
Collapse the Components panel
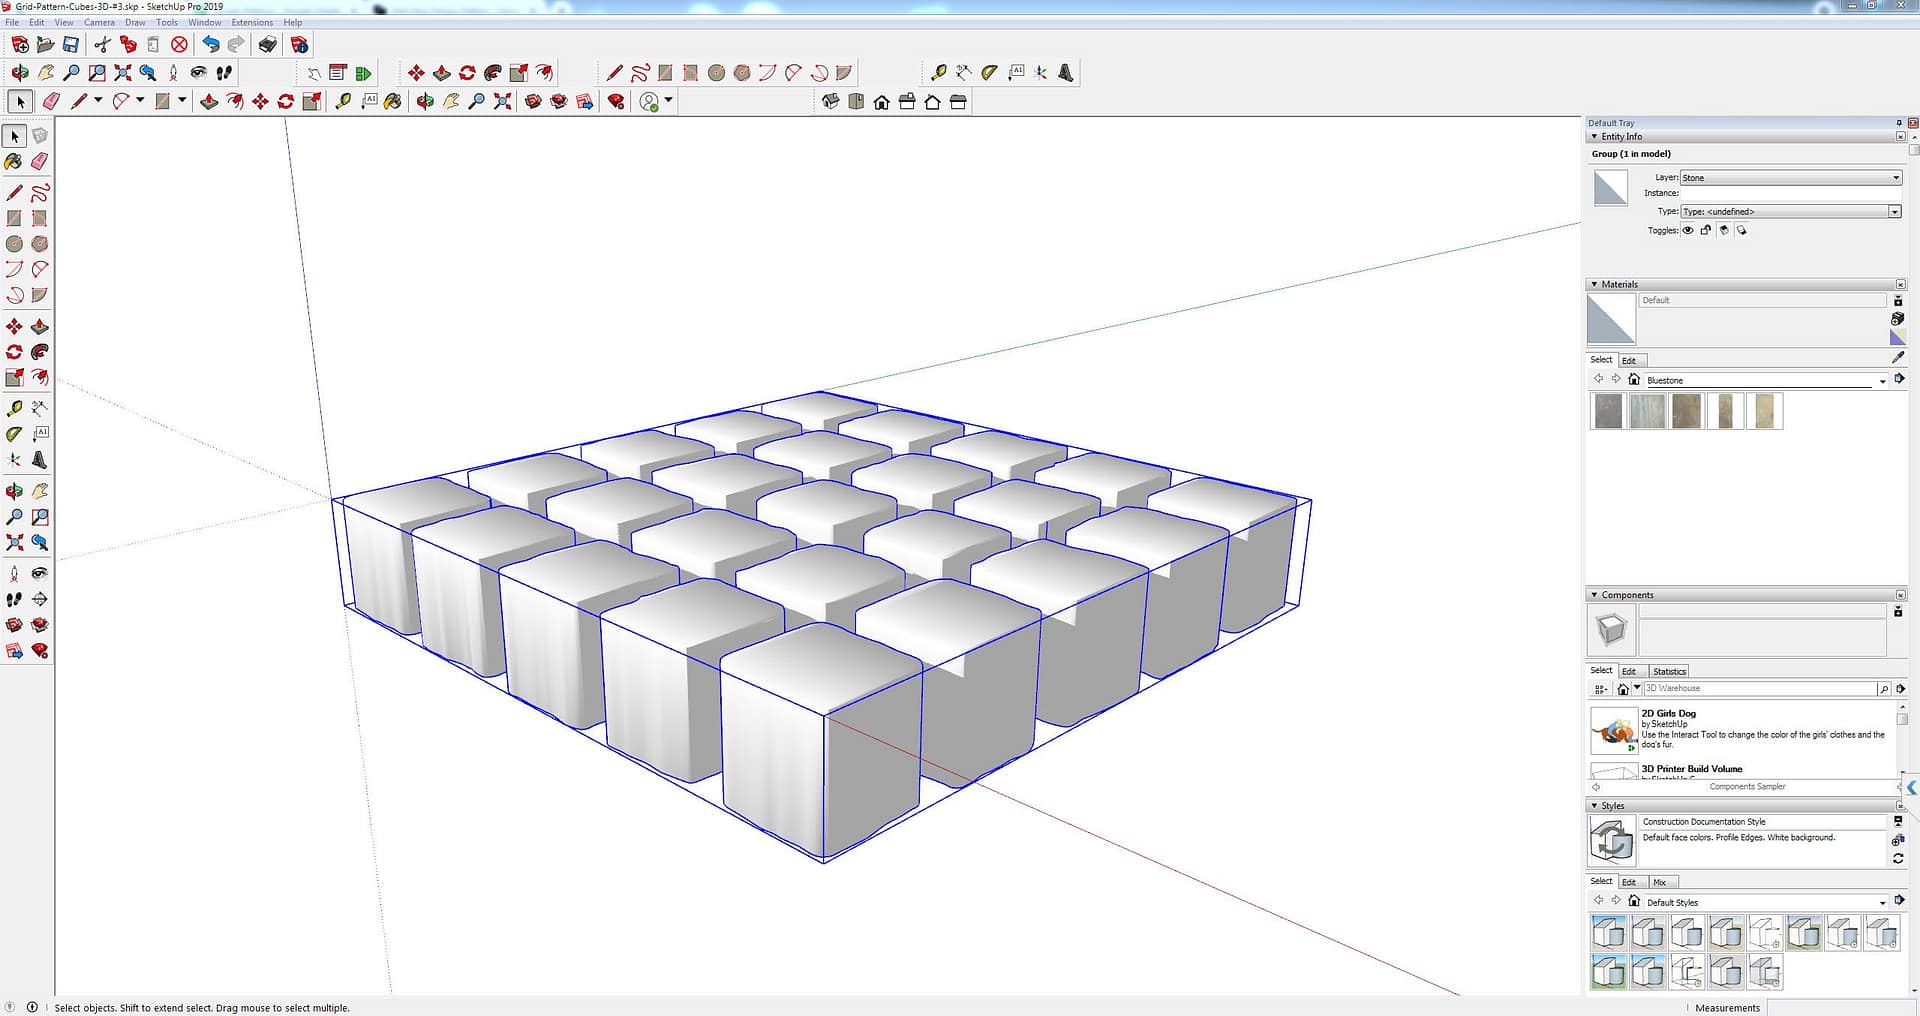point(1593,594)
